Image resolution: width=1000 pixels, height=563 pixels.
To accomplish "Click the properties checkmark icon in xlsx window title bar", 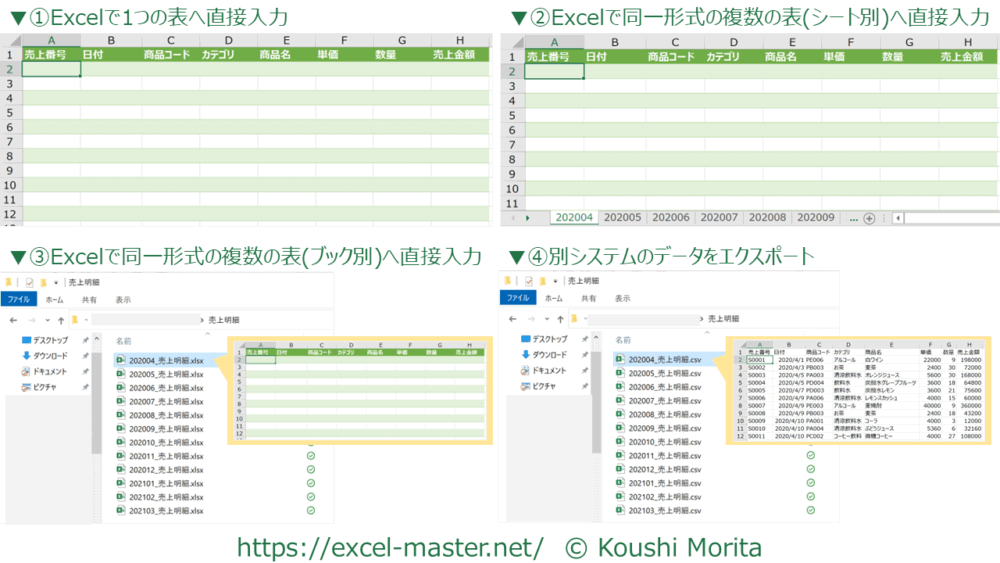I will pos(30,283).
